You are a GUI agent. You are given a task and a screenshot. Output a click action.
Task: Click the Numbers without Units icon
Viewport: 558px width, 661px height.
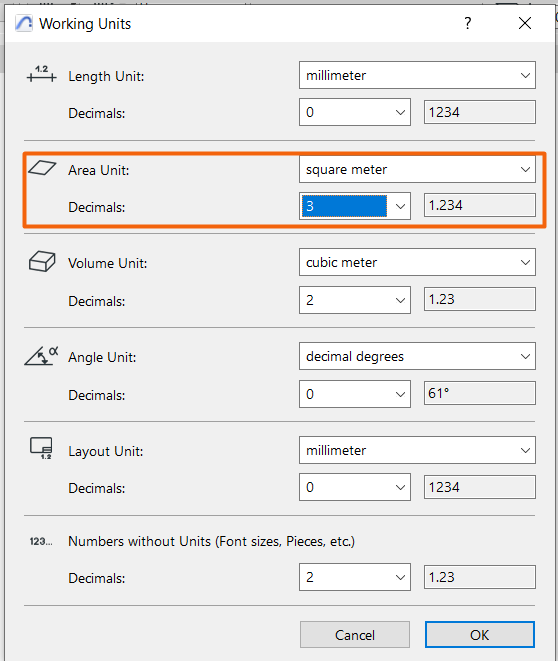pos(41,541)
